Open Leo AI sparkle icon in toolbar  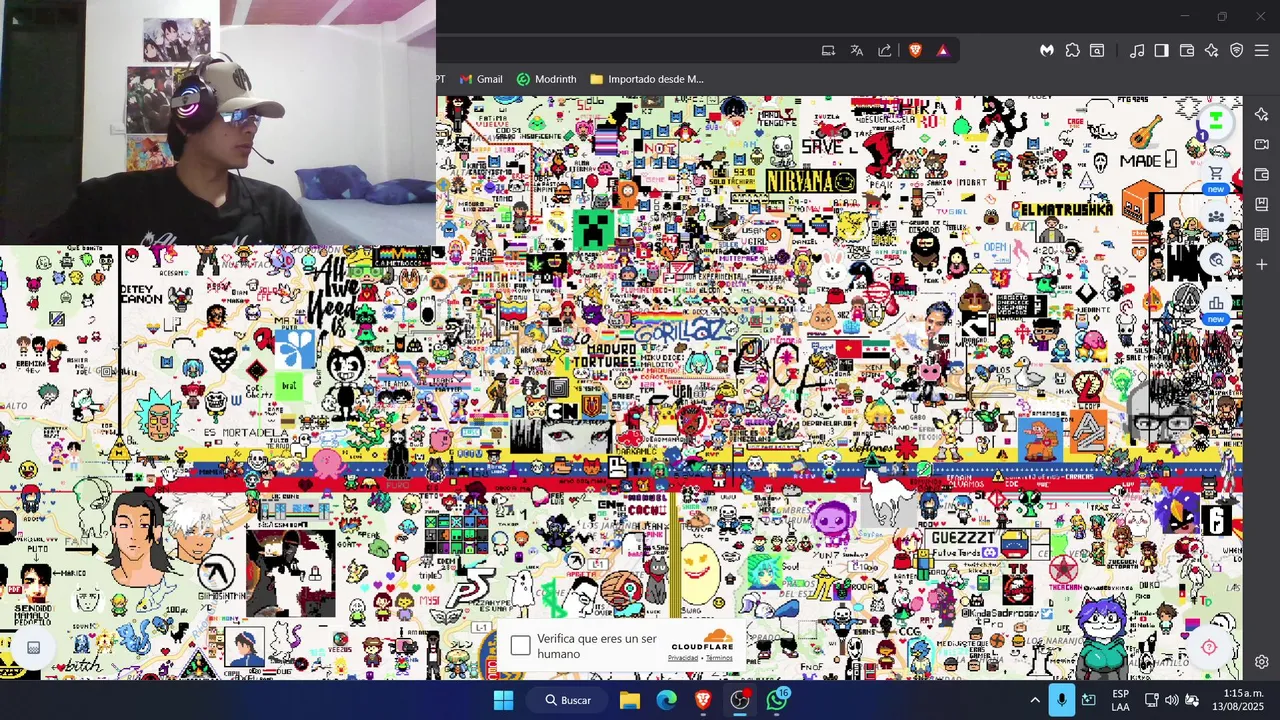point(1212,51)
